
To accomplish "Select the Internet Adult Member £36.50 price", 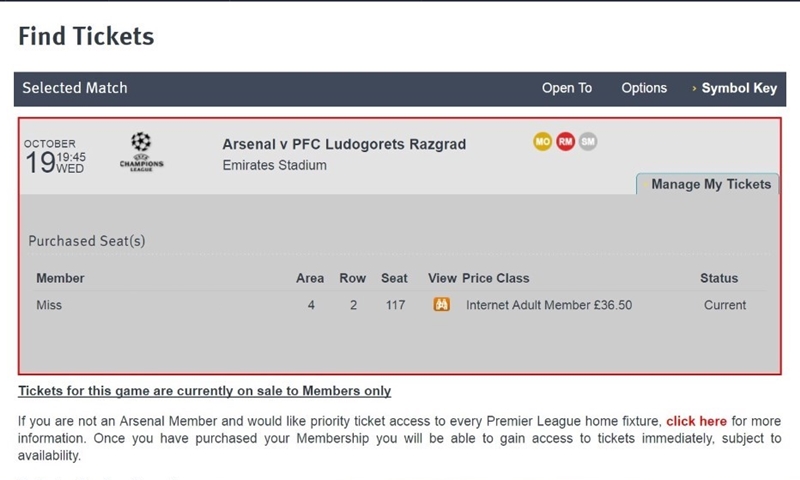I will coord(549,305).
